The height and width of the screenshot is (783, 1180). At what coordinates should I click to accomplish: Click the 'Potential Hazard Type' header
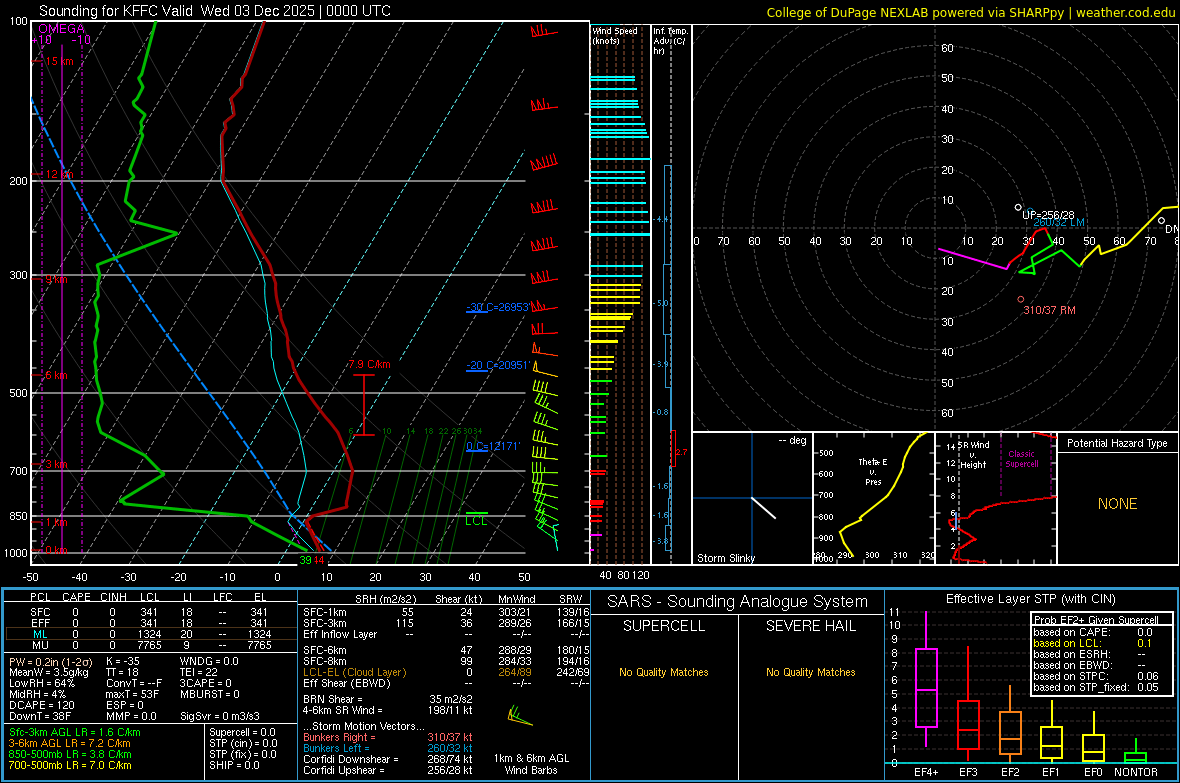(x=1117, y=443)
